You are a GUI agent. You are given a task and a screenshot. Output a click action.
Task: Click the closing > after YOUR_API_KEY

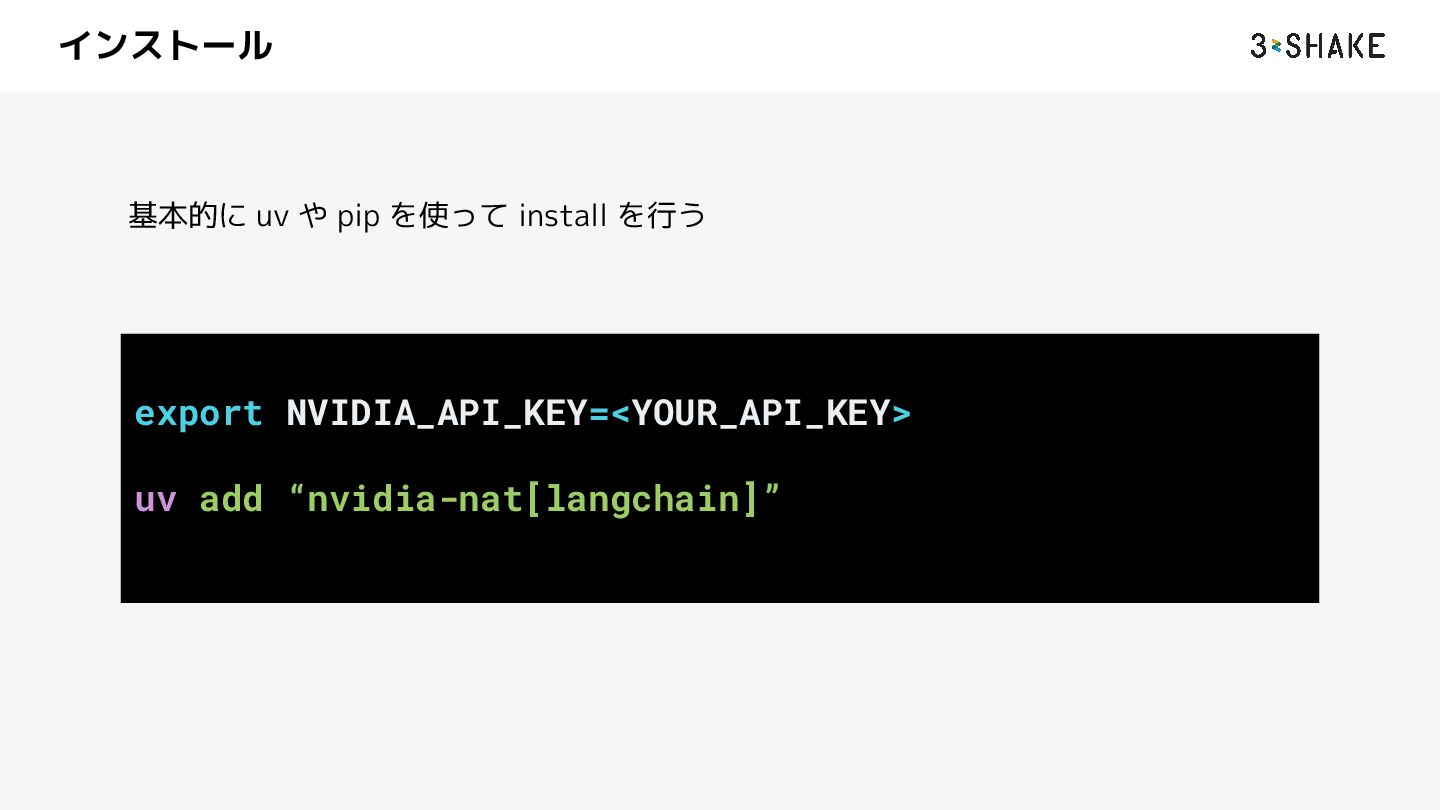901,413
